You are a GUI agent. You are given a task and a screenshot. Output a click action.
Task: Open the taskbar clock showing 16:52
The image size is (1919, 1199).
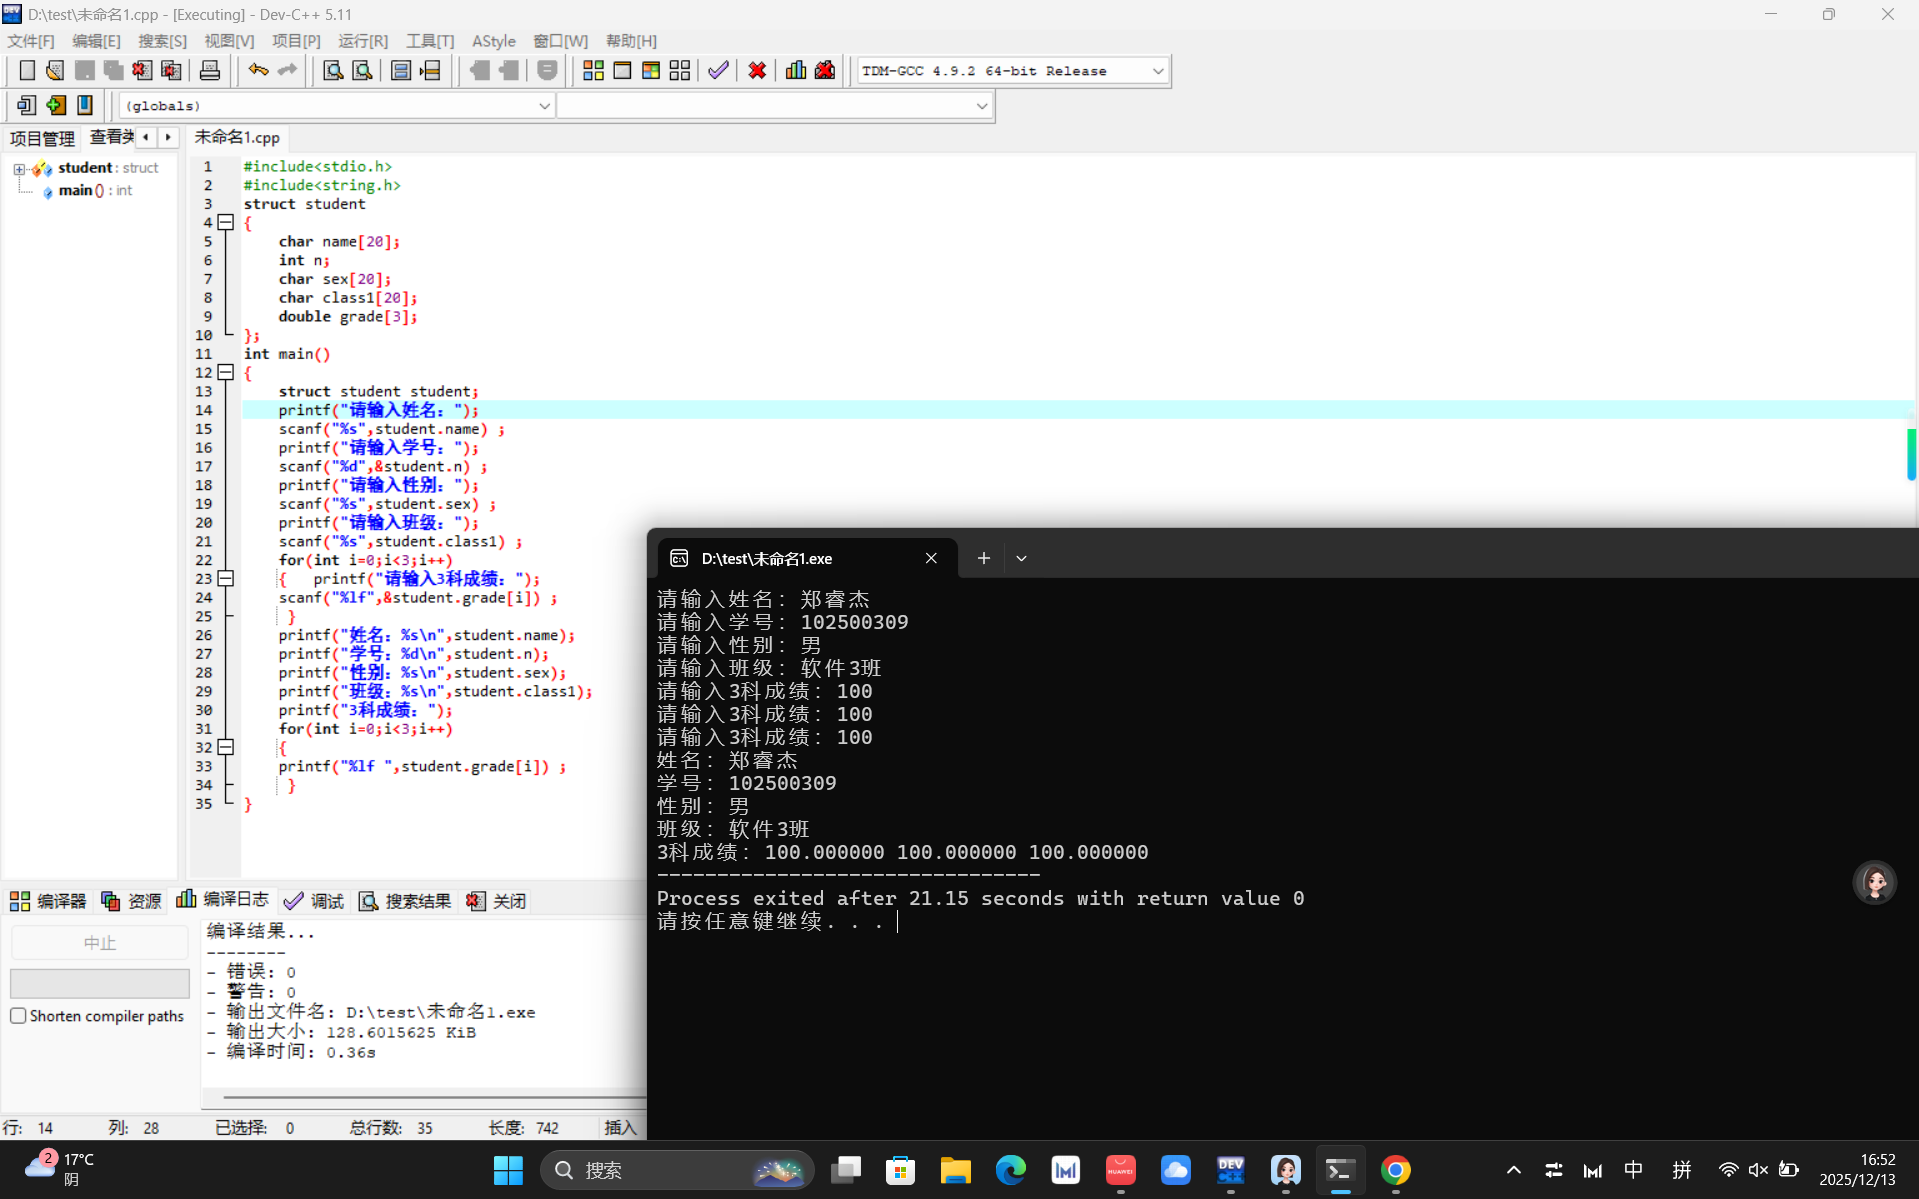(1857, 1170)
